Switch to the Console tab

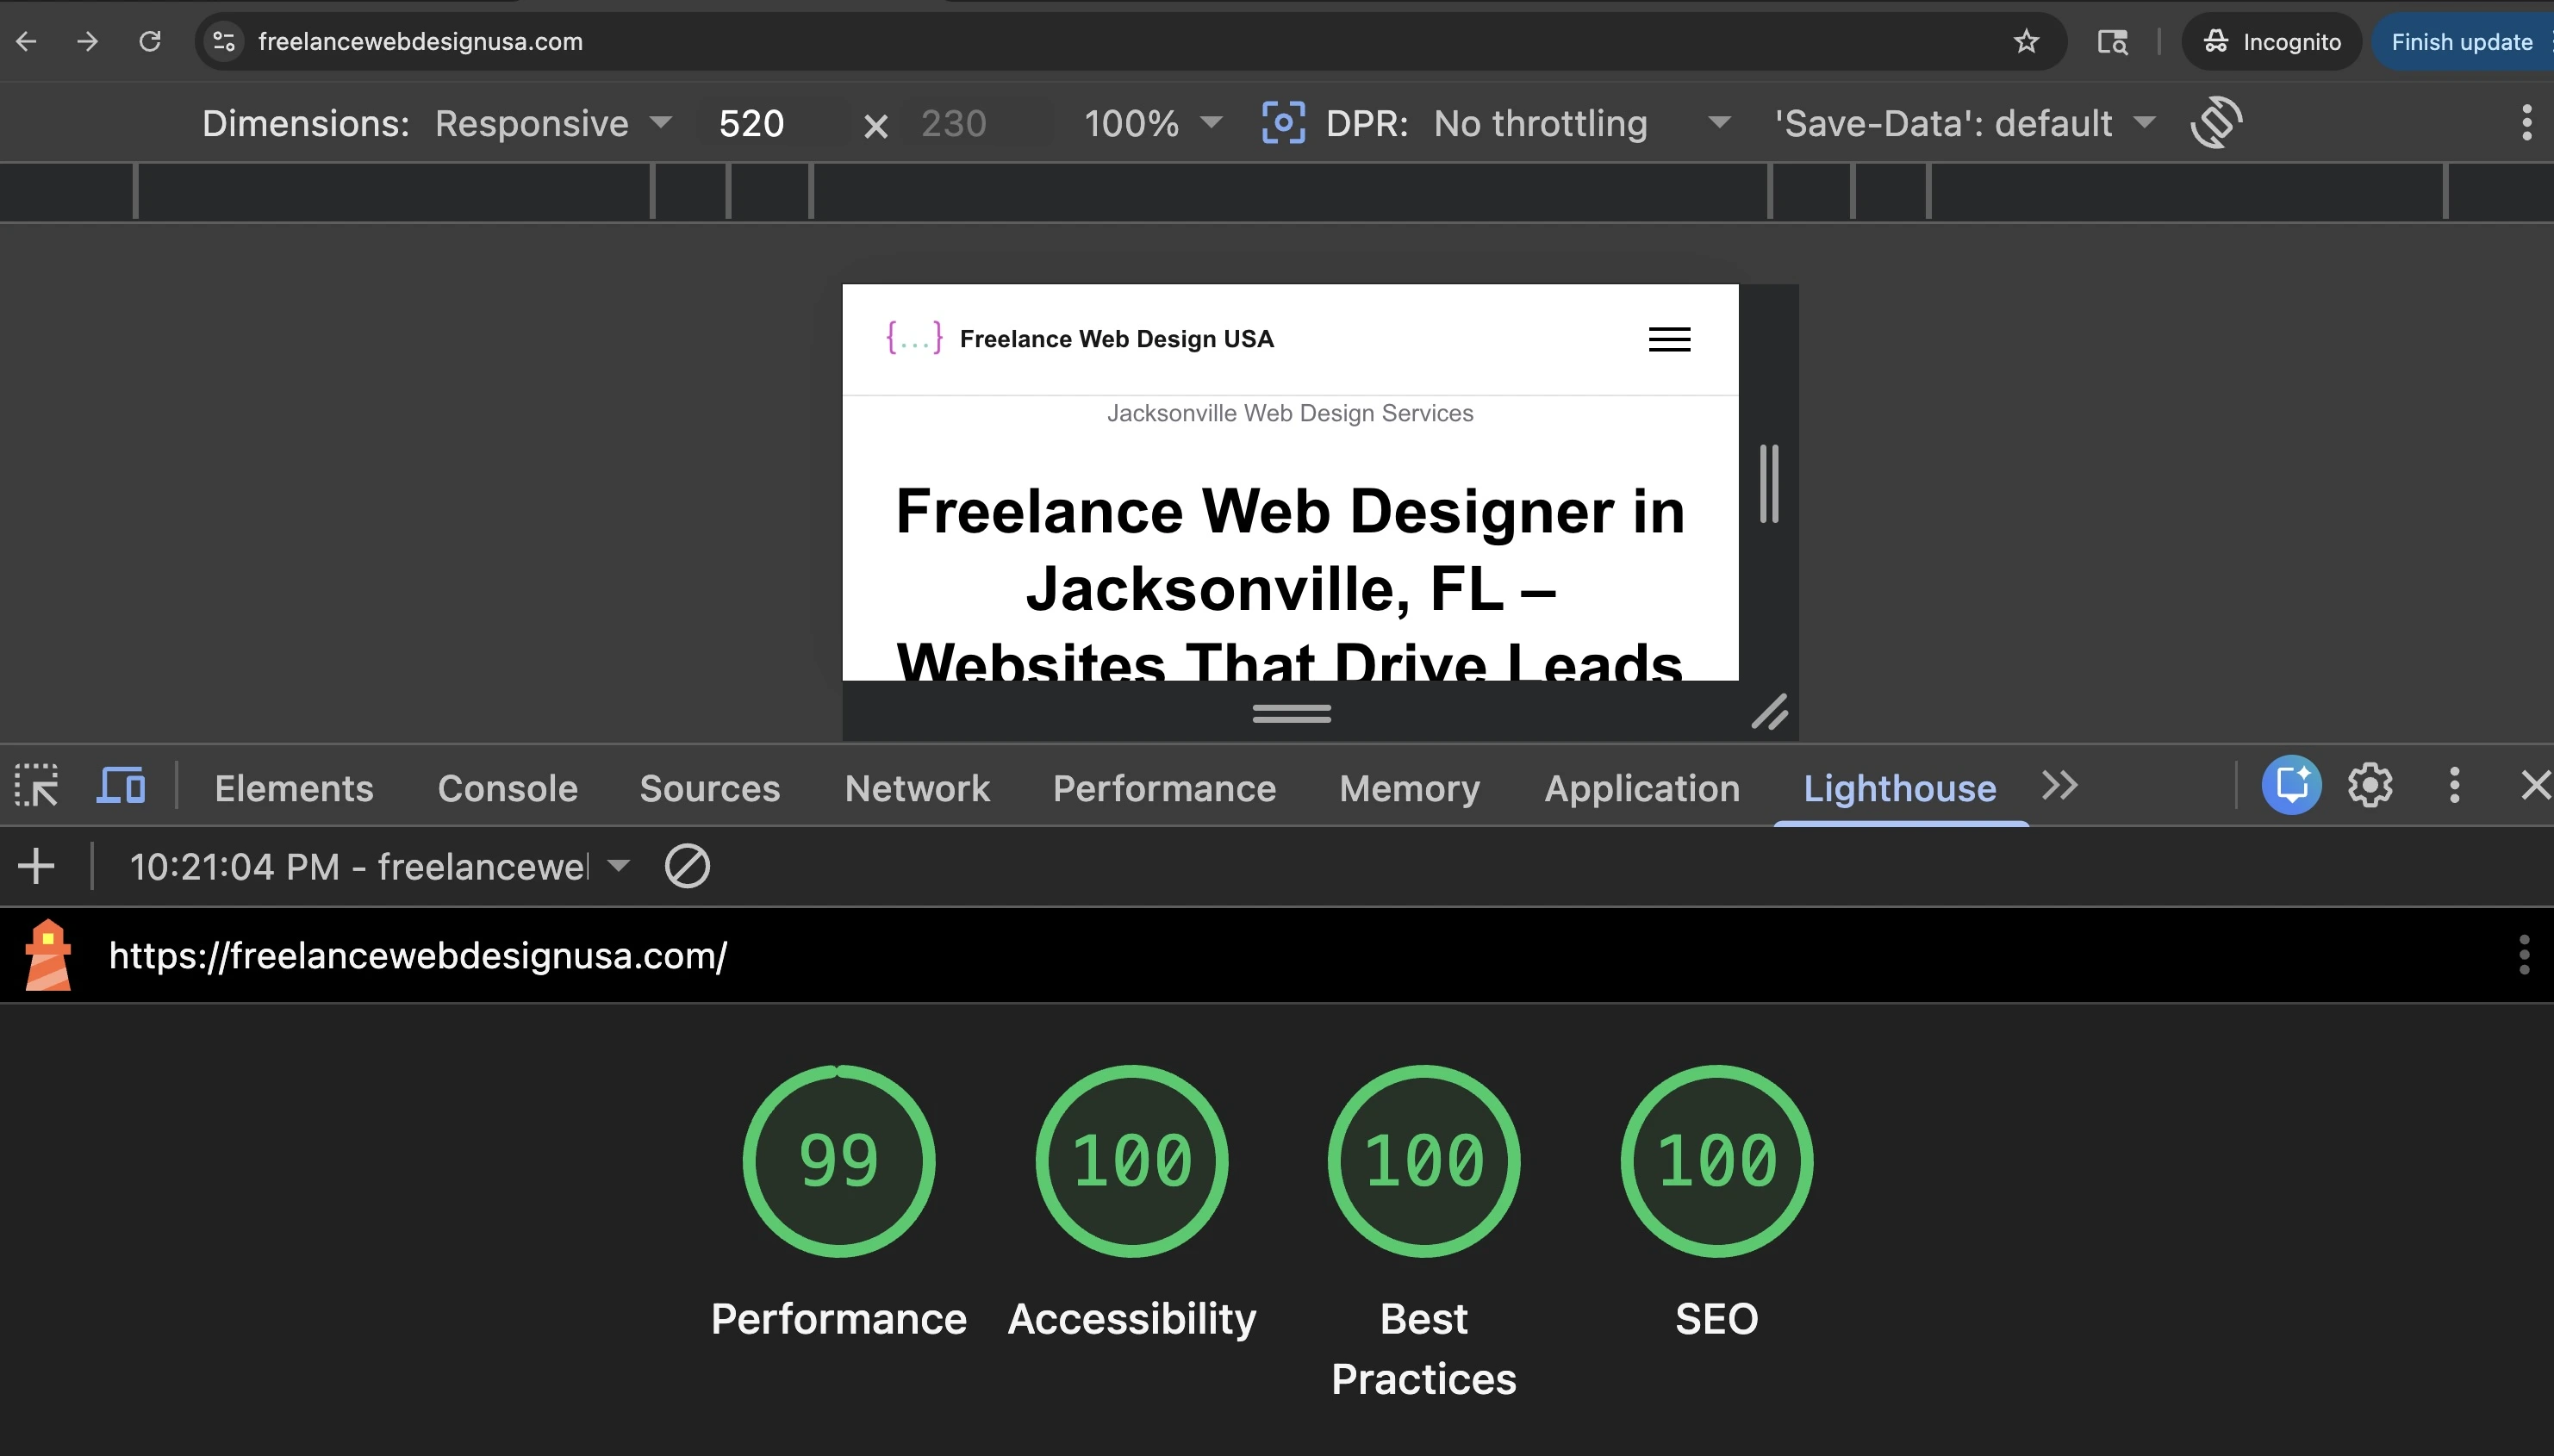click(x=507, y=788)
